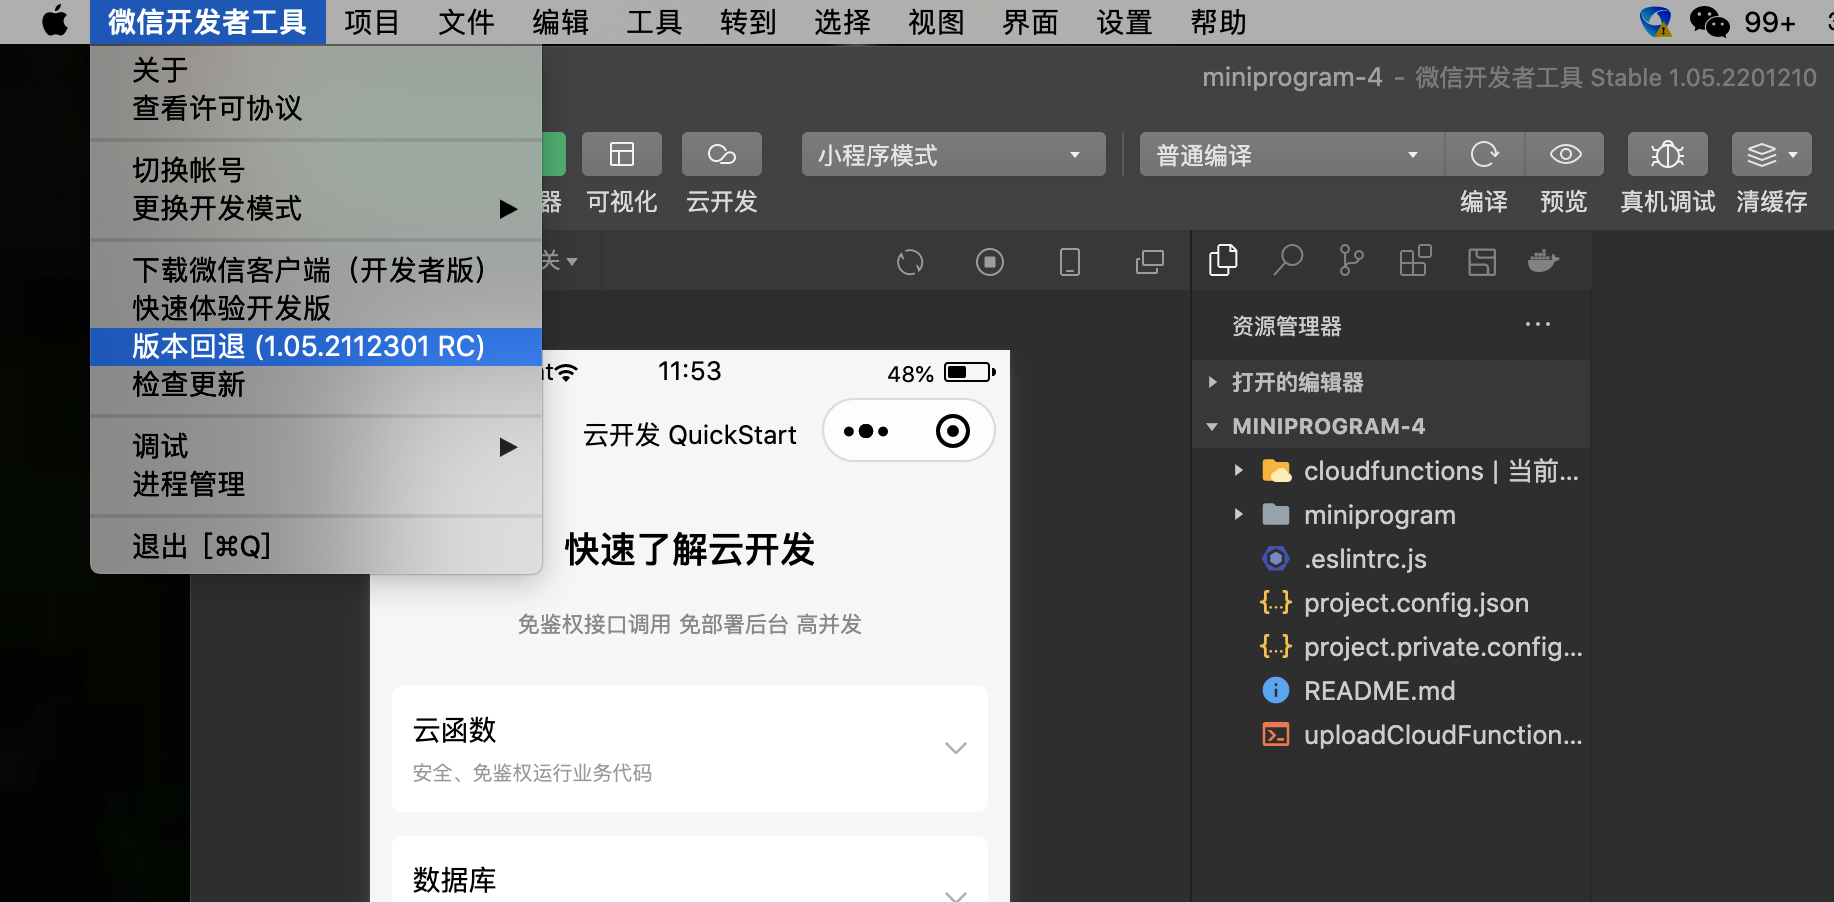This screenshot has height=902, width=1834.
Task: Open the Explorer files icon in the sidebar
Action: [x=1223, y=261]
